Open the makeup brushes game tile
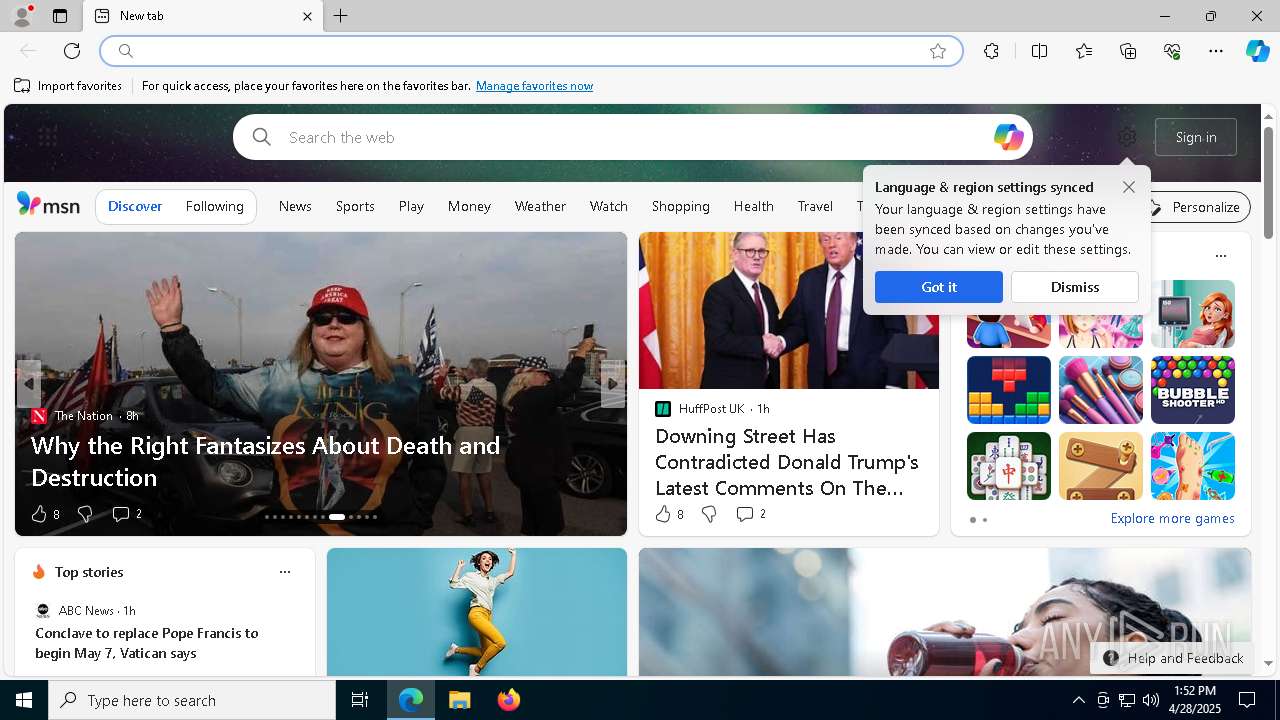This screenshot has height=720, width=1280. click(x=1100, y=390)
